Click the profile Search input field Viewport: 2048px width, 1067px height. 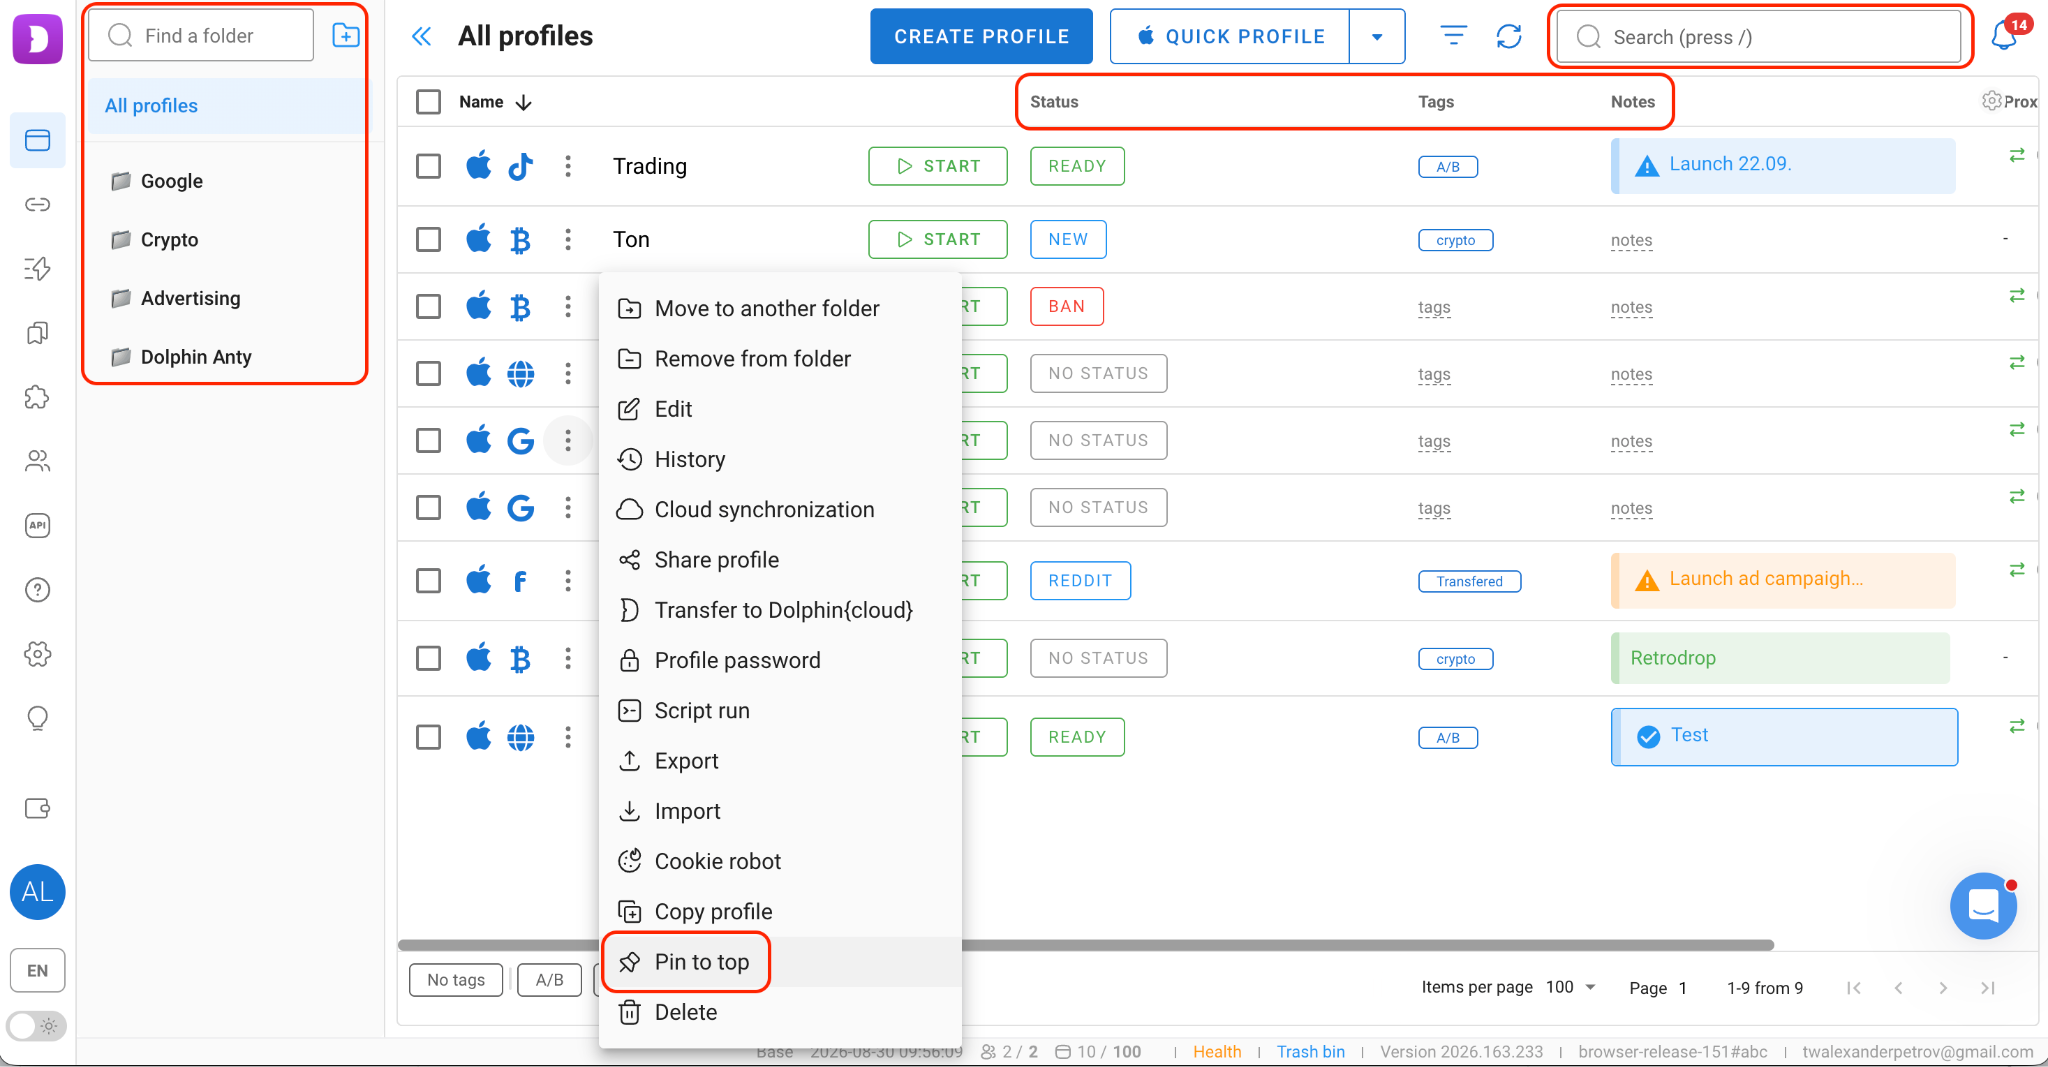click(1759, 37)
